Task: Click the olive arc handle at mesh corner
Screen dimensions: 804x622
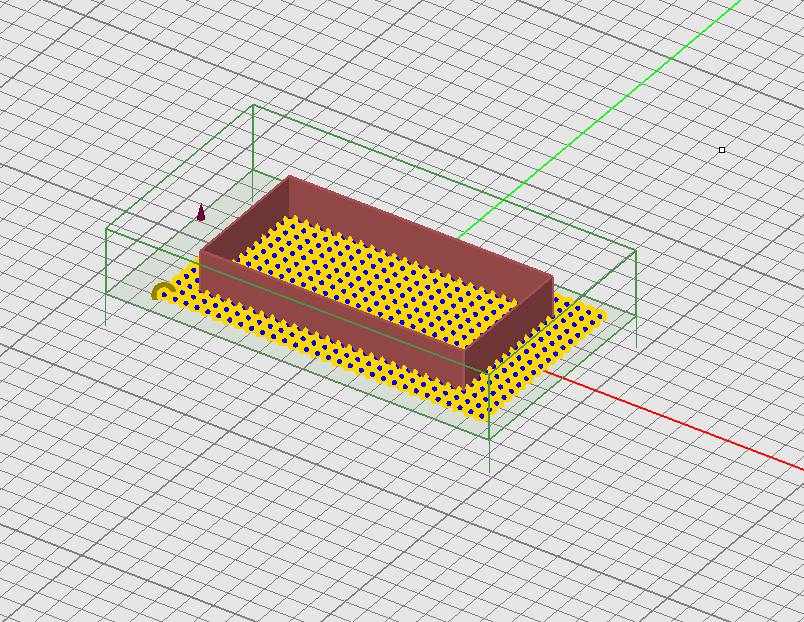Action: 163,291
